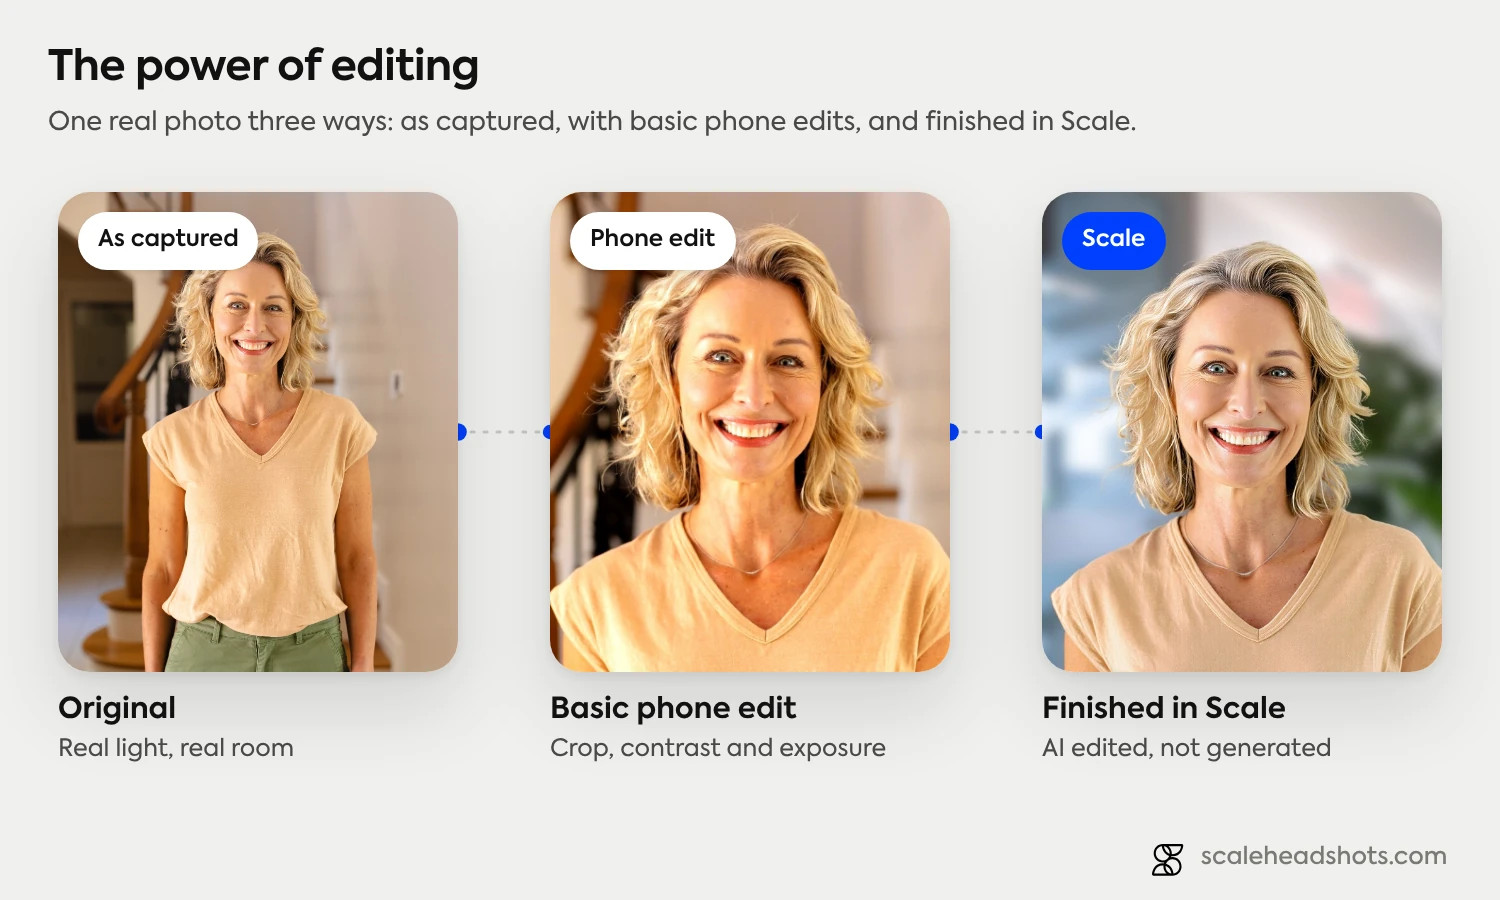Click the blue 'Scale' badge

[1113, 240]
